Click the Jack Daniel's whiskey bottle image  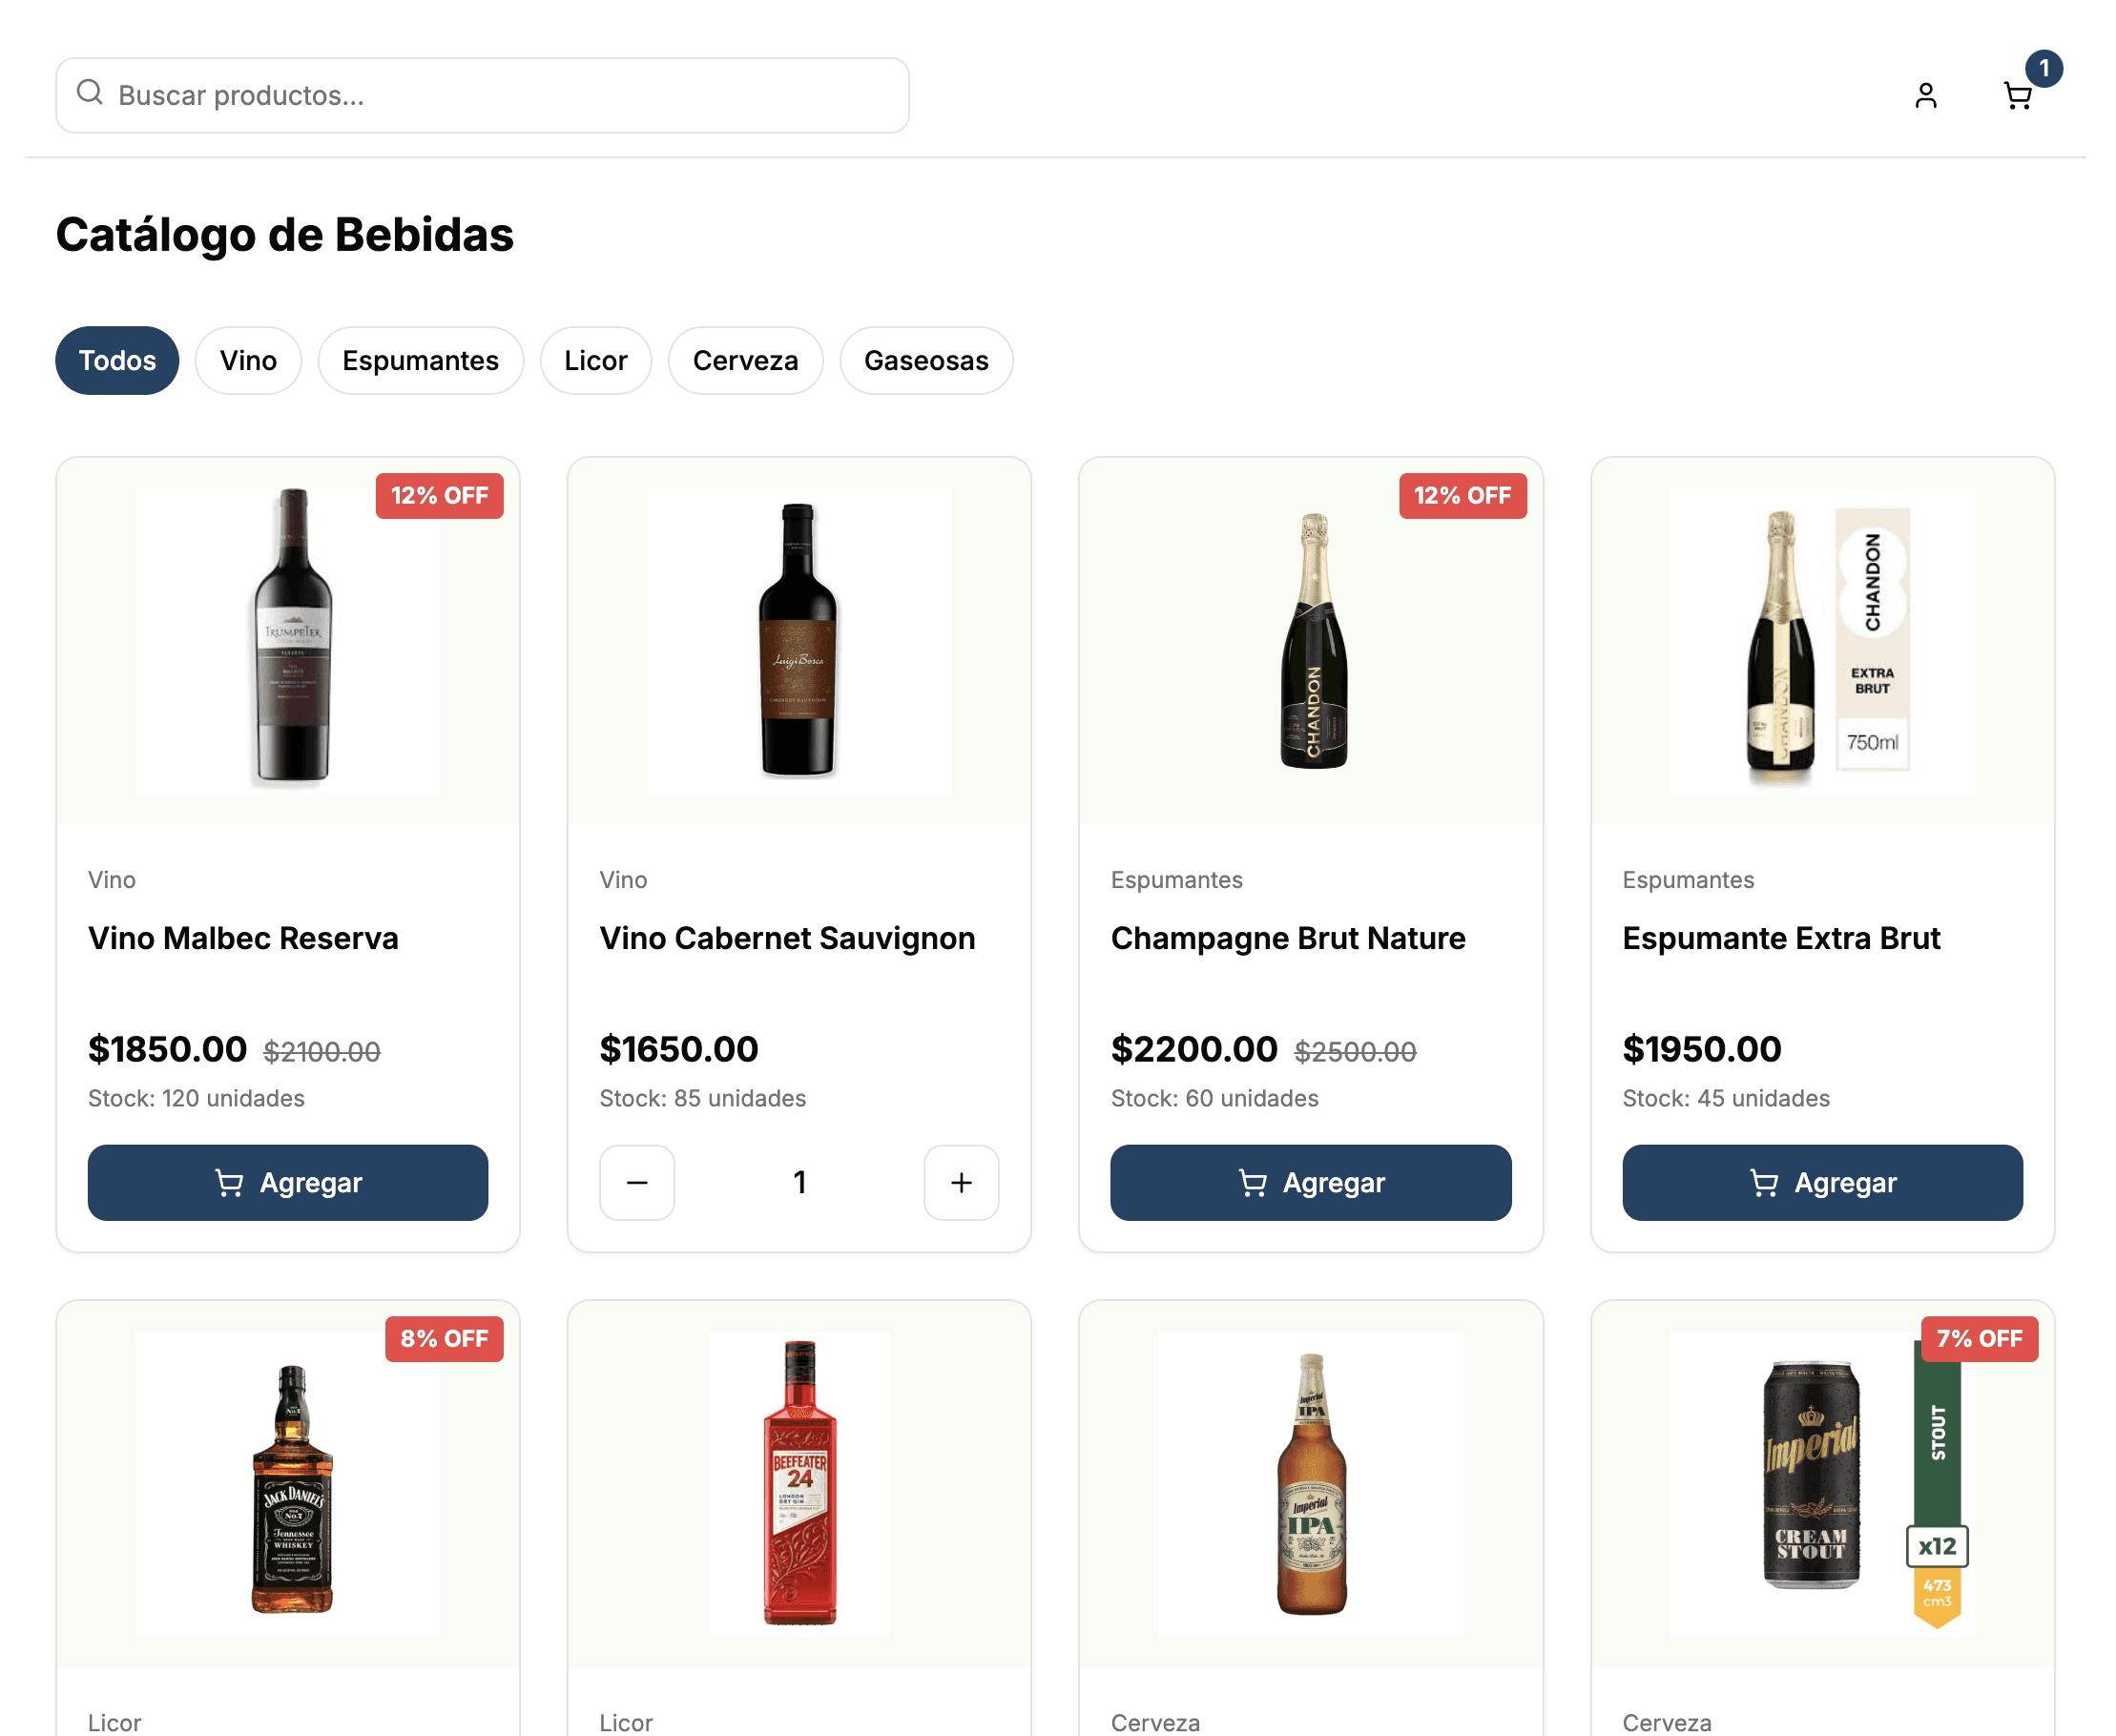[x=288, y=1483]
